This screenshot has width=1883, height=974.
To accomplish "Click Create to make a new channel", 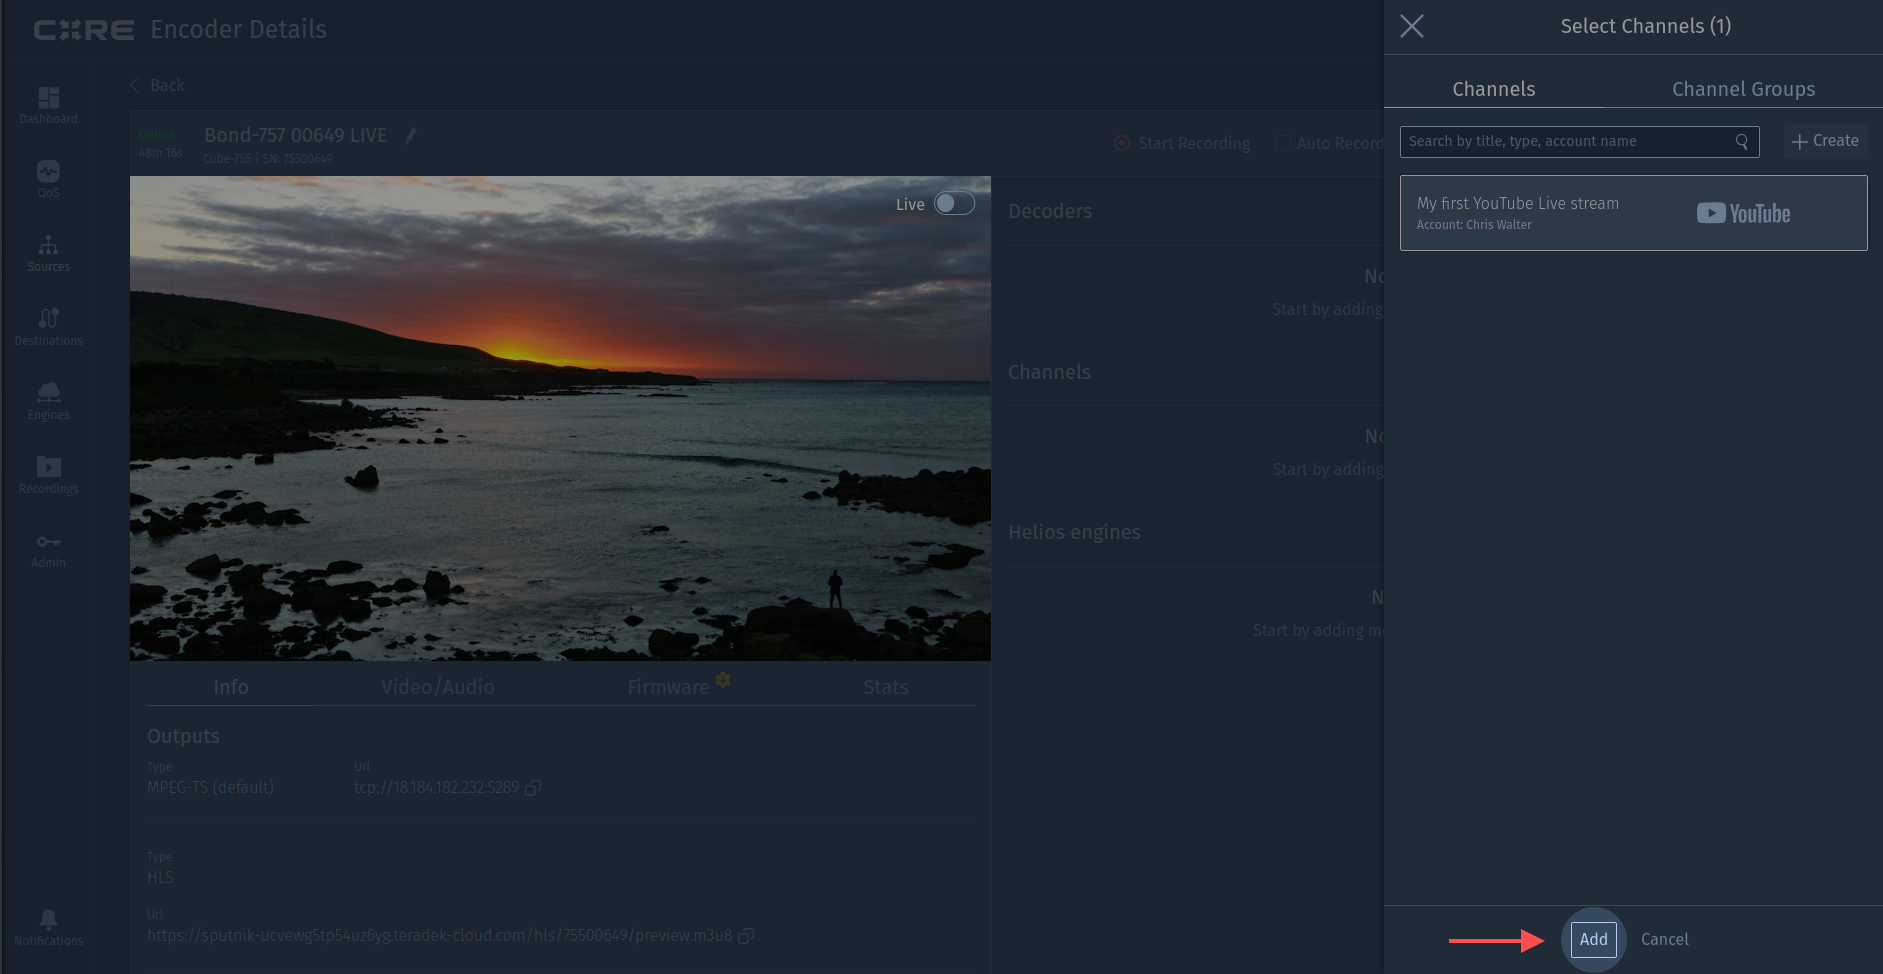I will coord(1825,141).
